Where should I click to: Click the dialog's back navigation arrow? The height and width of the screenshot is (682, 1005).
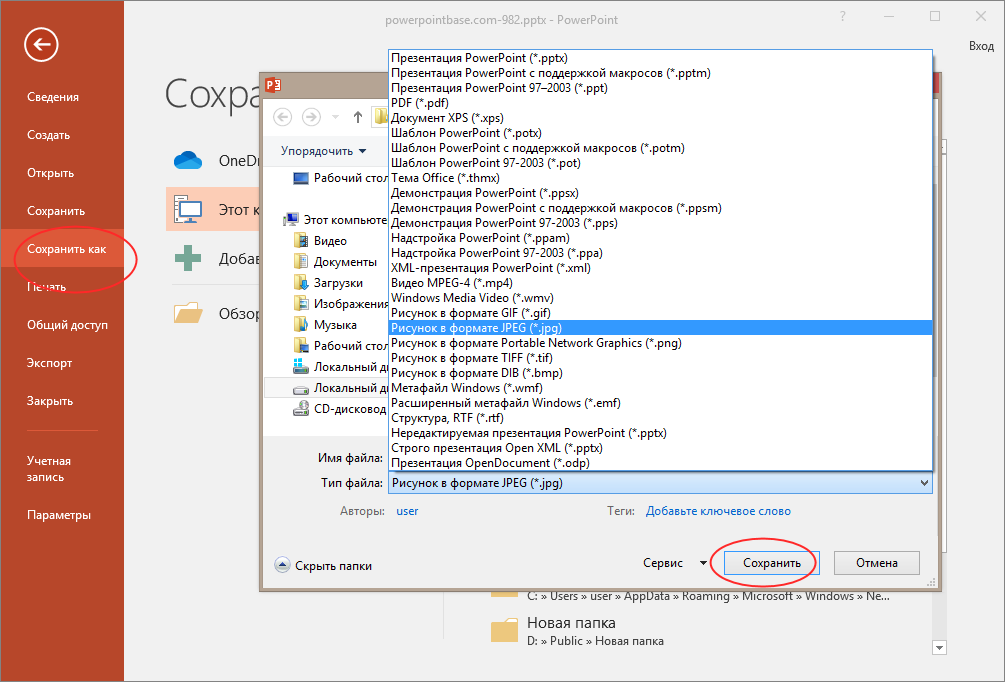click(x=283, y=117)
